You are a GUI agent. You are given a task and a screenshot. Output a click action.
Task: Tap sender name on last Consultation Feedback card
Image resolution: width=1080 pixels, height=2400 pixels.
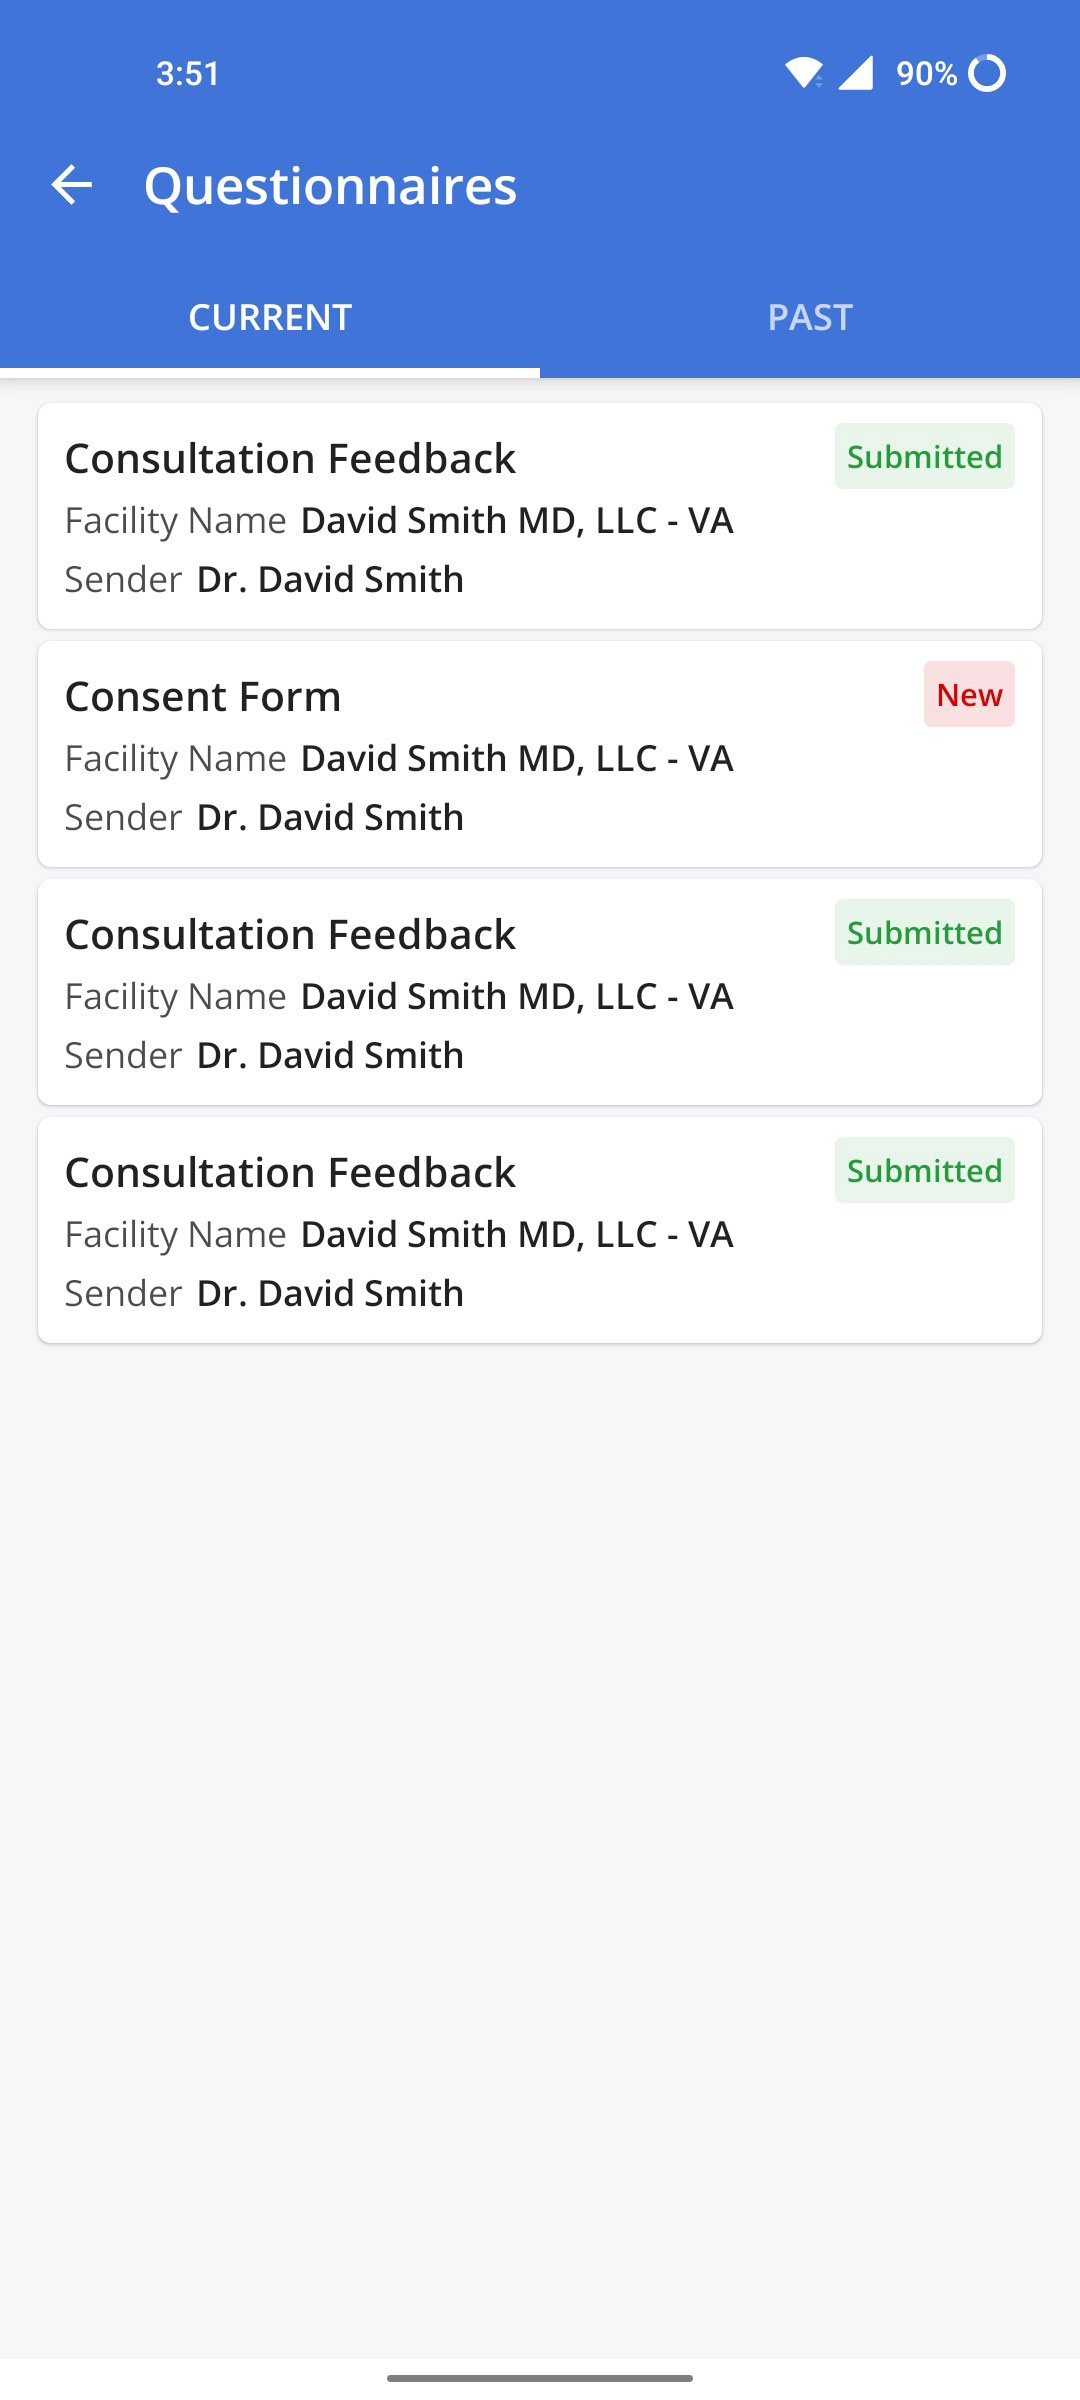[330, 1293]
